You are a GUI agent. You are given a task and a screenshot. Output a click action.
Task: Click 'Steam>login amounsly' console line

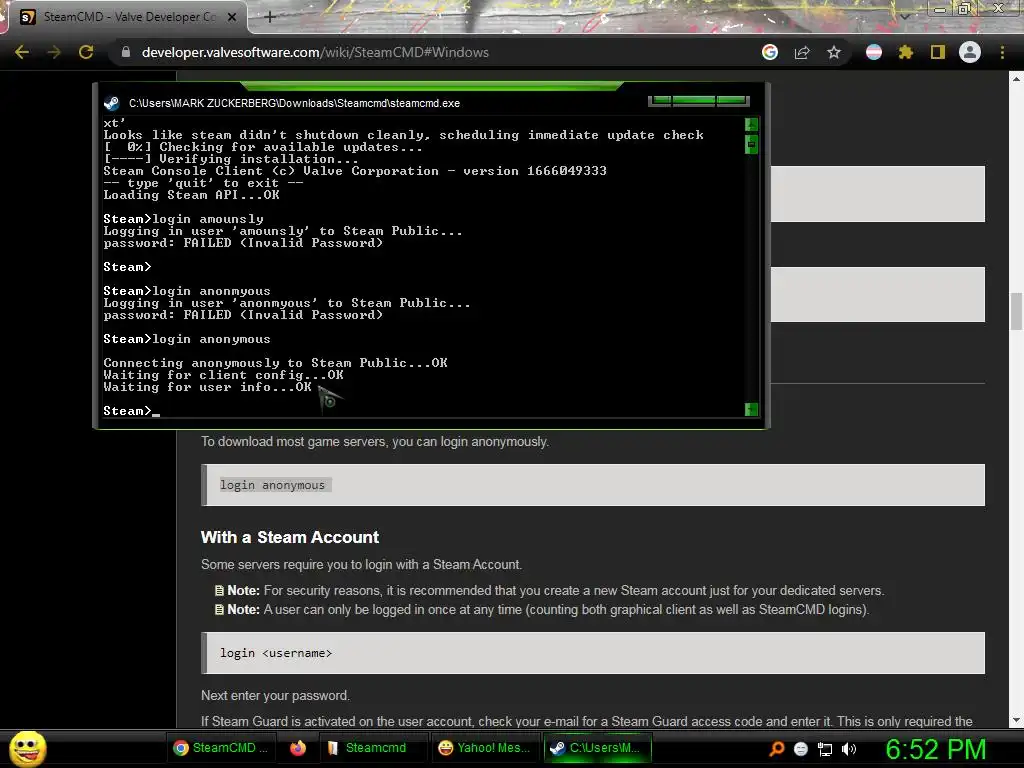pyautogui.click(x=184, y=219)
